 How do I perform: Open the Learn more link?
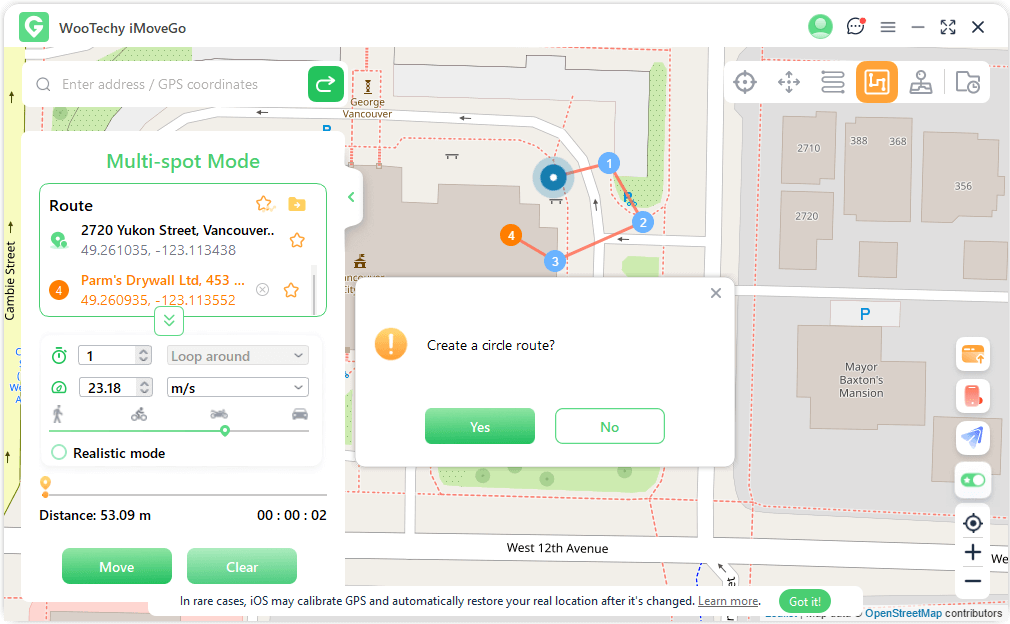click(x=728, y=601)
